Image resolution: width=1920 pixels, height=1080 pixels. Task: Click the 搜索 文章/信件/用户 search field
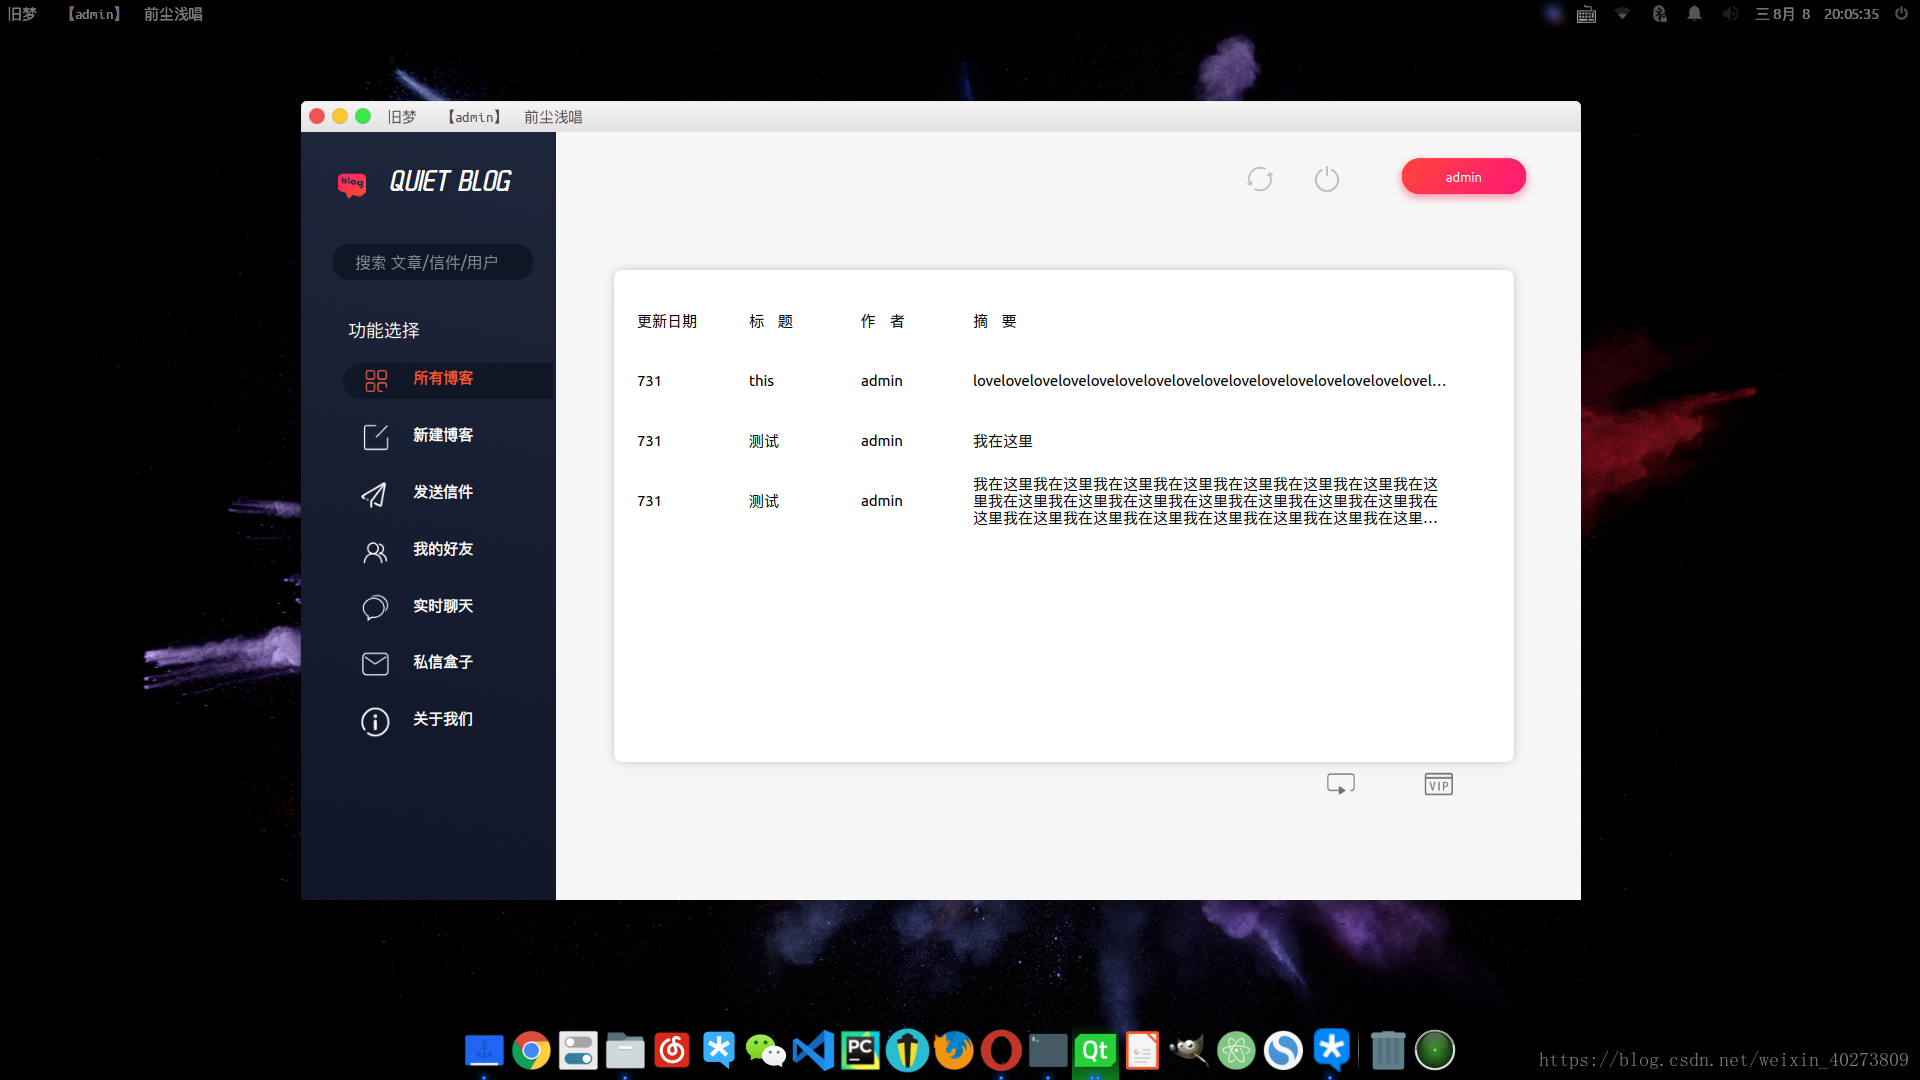point(432,262)
